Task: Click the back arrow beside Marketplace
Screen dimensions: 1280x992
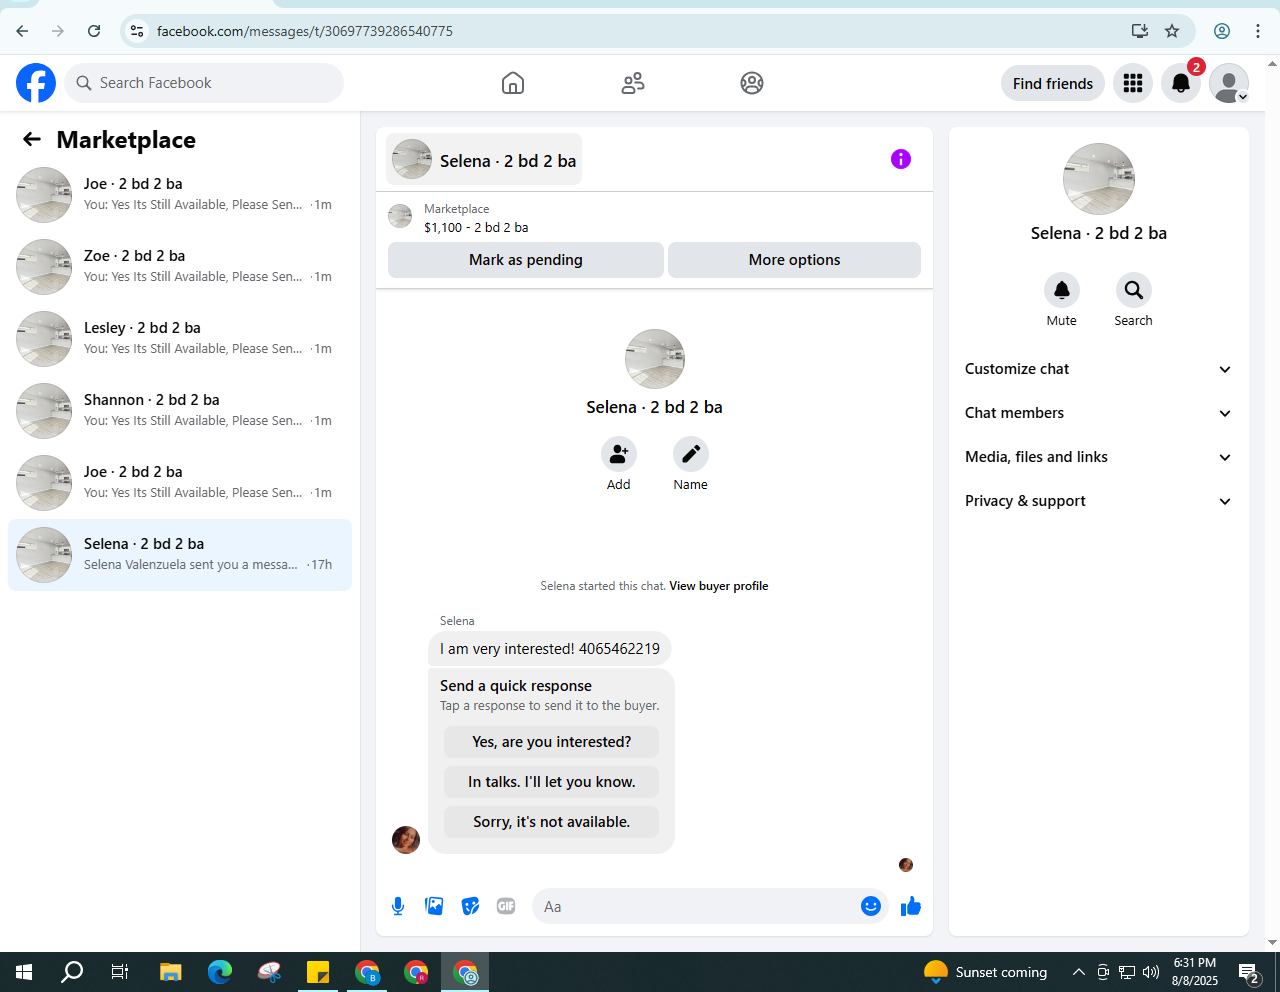Action: [32, 140]
